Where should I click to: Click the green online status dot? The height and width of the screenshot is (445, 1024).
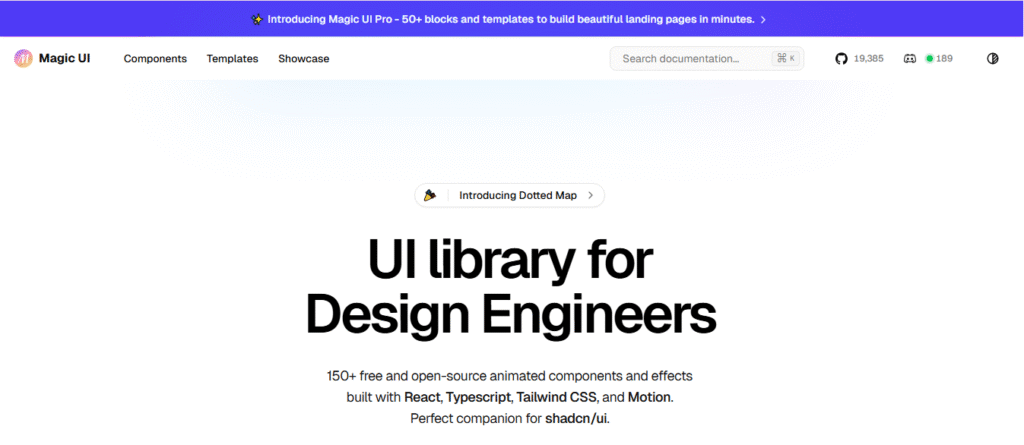(929, 59)
